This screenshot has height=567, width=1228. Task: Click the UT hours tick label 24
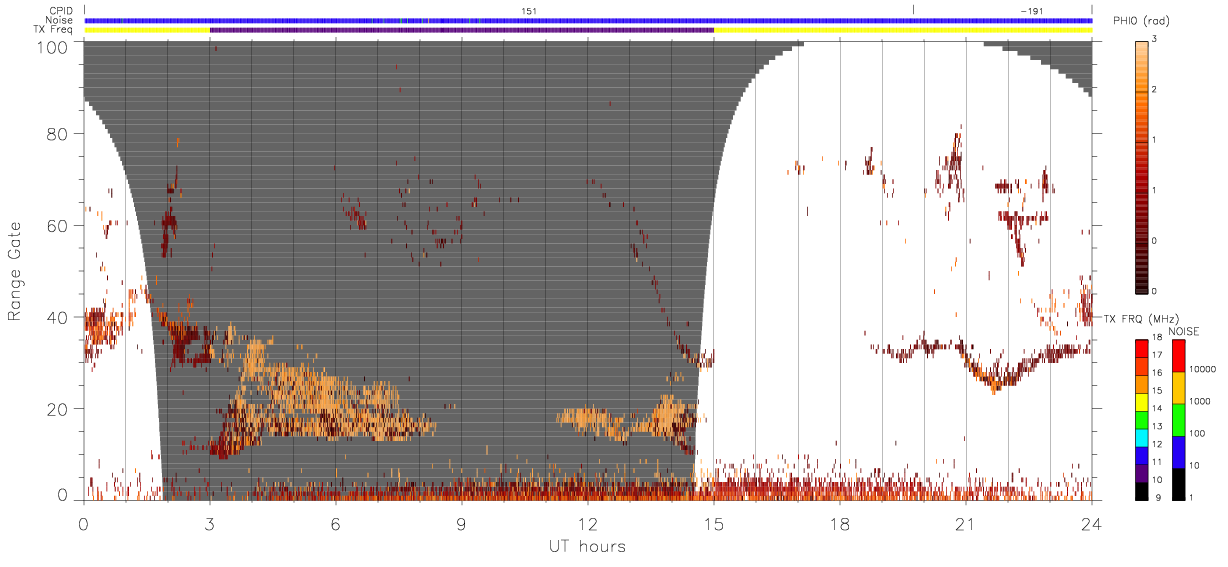coord(1092,525)
